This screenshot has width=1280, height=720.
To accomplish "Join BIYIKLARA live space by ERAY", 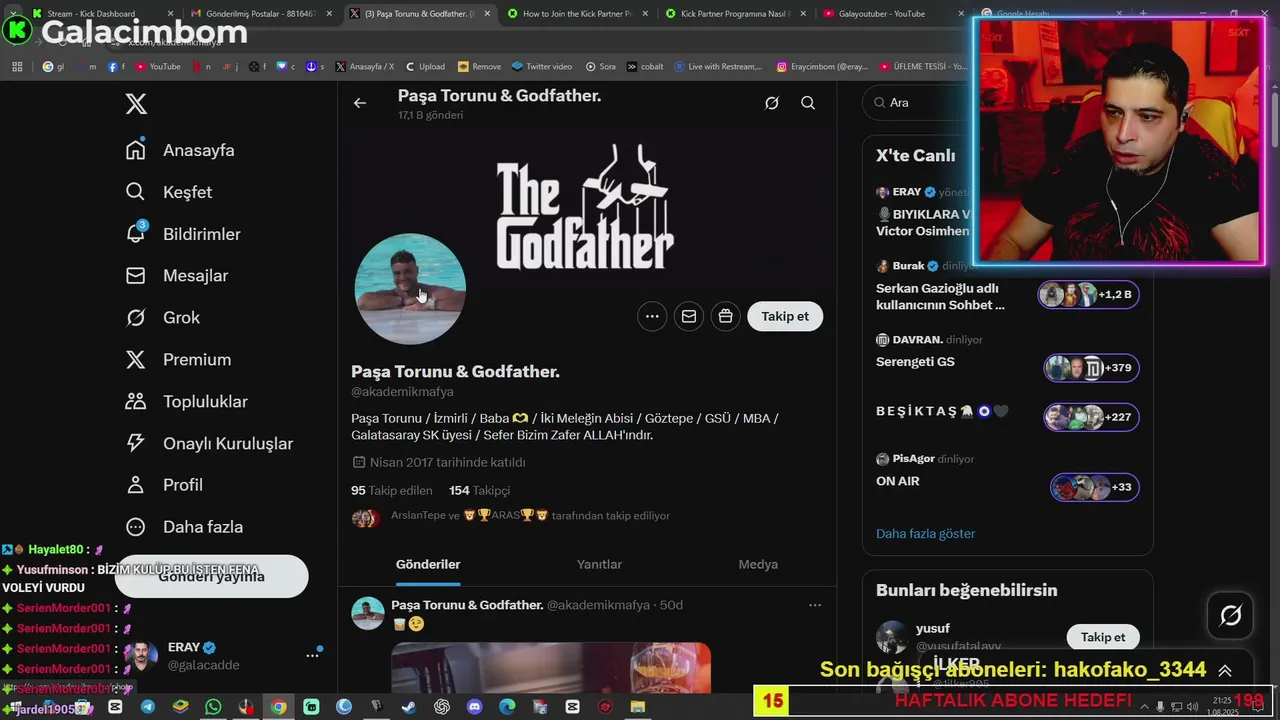I will tap(923, 211).
